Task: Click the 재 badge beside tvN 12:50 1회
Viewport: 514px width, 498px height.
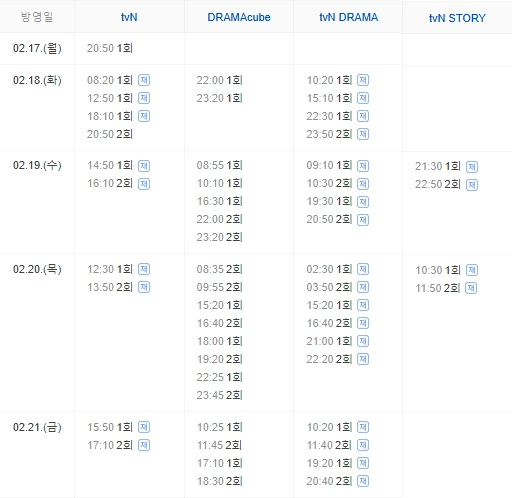Action: [144, 98]
